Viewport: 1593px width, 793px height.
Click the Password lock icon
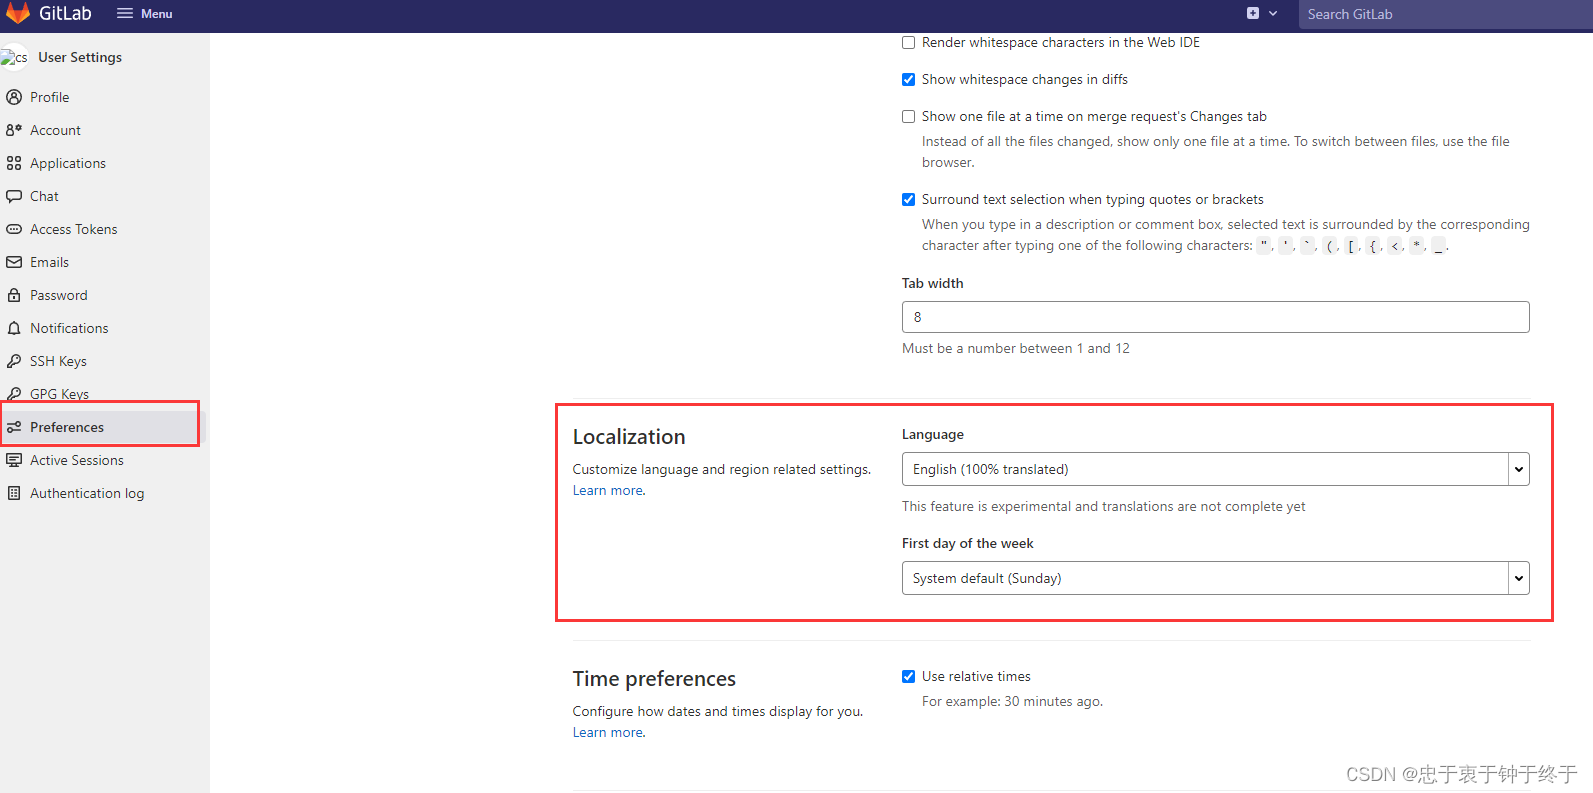click(x=14, y=295)
